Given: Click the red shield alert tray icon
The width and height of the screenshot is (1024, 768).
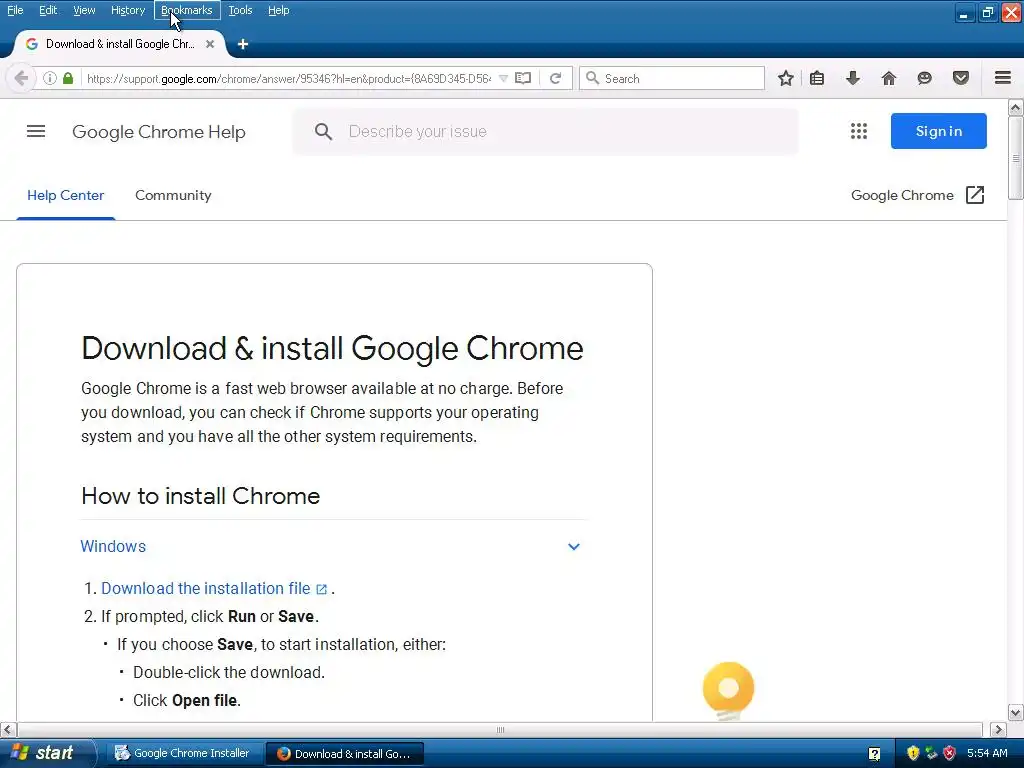Looking at the screenshot, I should pos(950,753).
